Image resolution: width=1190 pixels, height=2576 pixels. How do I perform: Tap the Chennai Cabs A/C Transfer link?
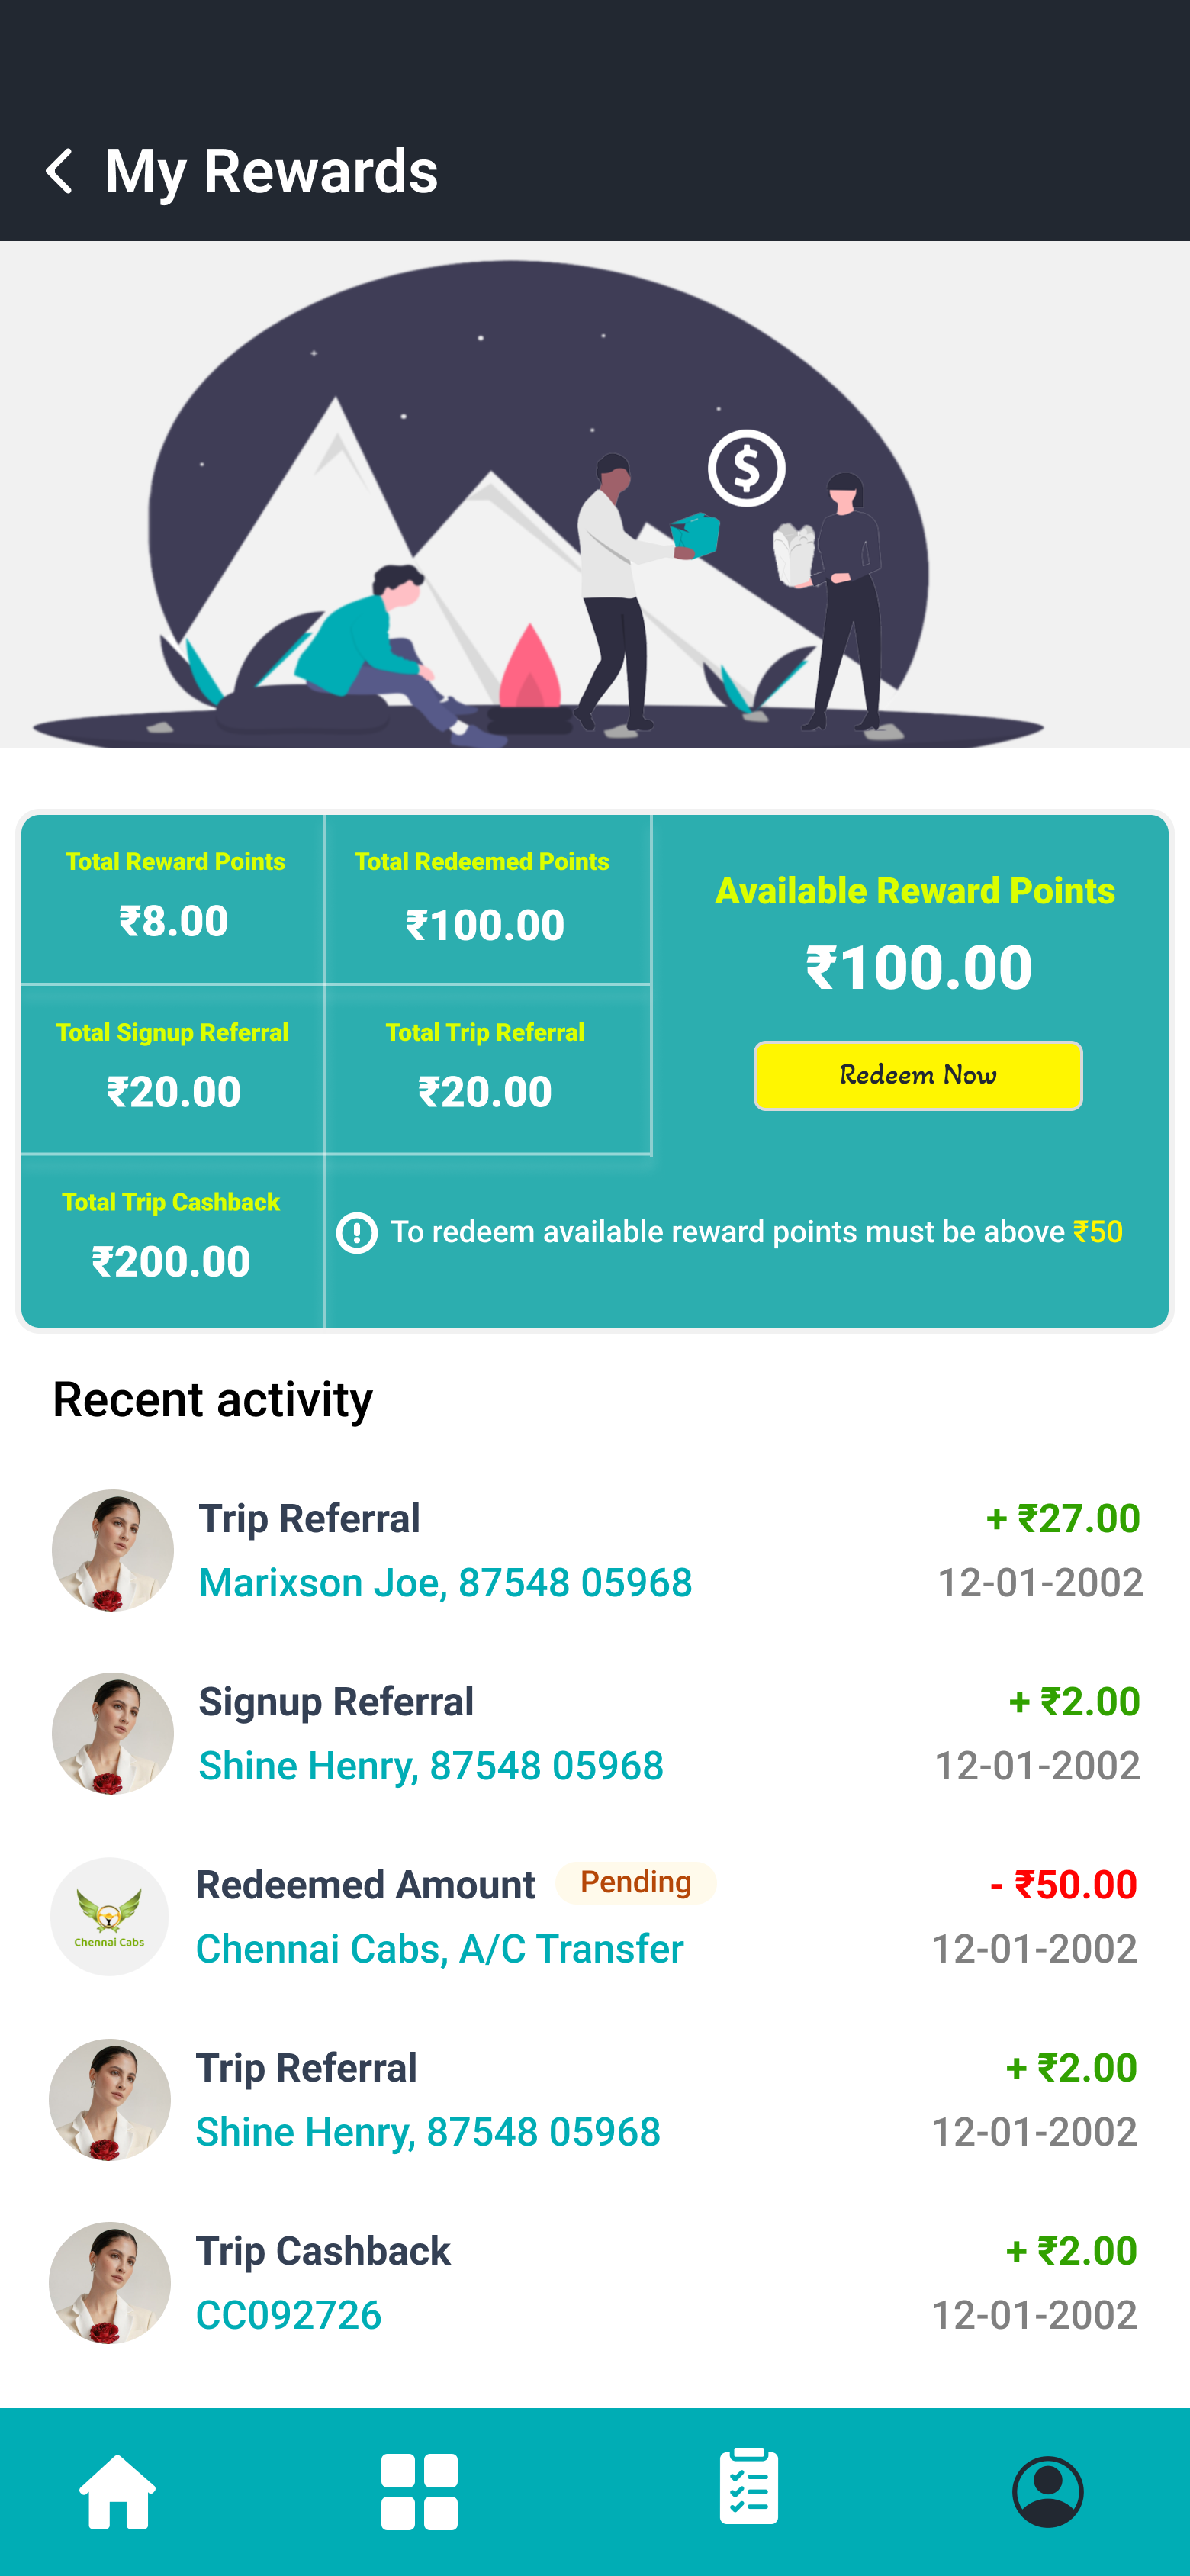click(x=439, y=1948)
